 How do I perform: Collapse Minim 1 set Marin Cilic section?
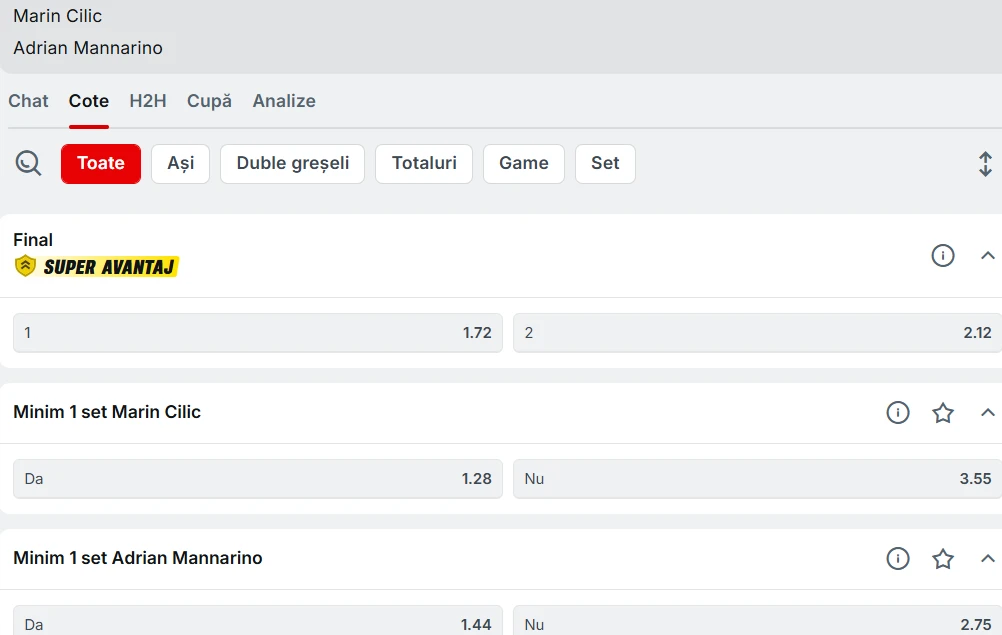coord(987,413)
